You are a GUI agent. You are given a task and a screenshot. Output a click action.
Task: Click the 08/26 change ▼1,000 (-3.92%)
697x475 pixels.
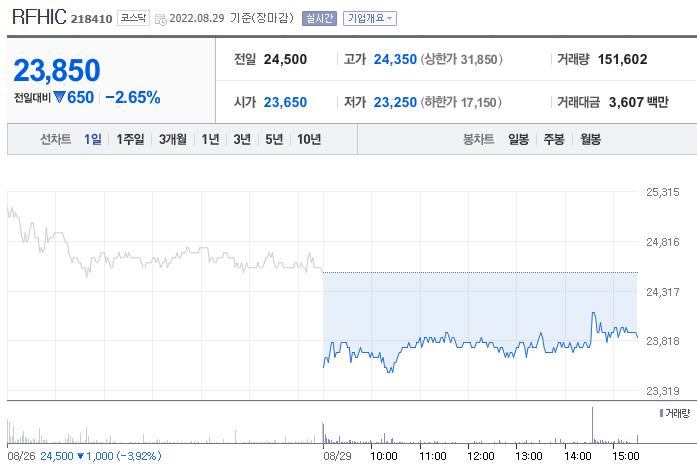(119, 456)
